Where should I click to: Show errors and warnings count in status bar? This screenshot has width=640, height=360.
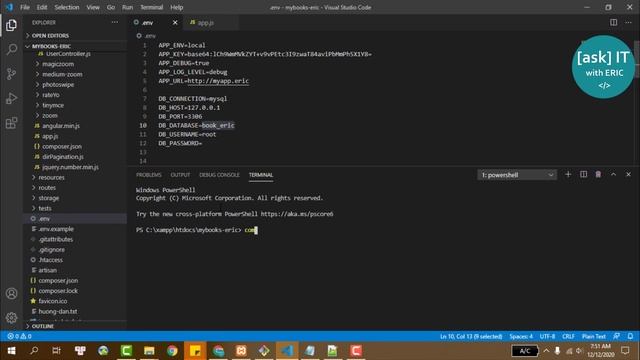[x=19, y=336]
